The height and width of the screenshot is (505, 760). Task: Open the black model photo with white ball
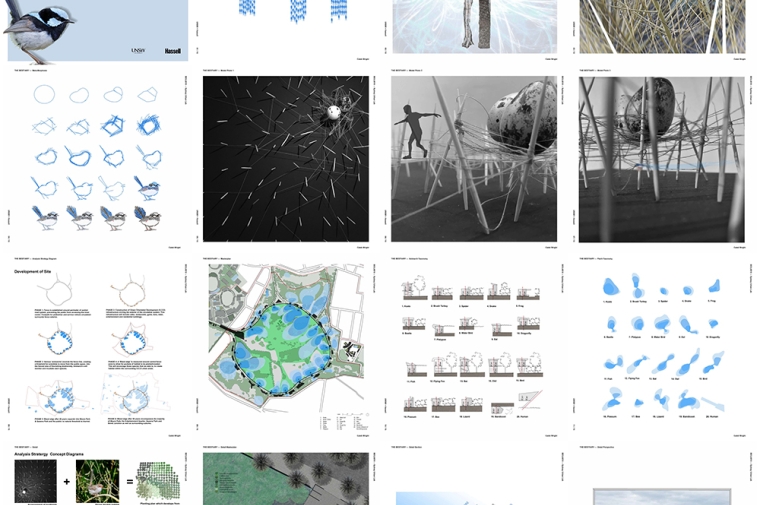pos(286,158)
